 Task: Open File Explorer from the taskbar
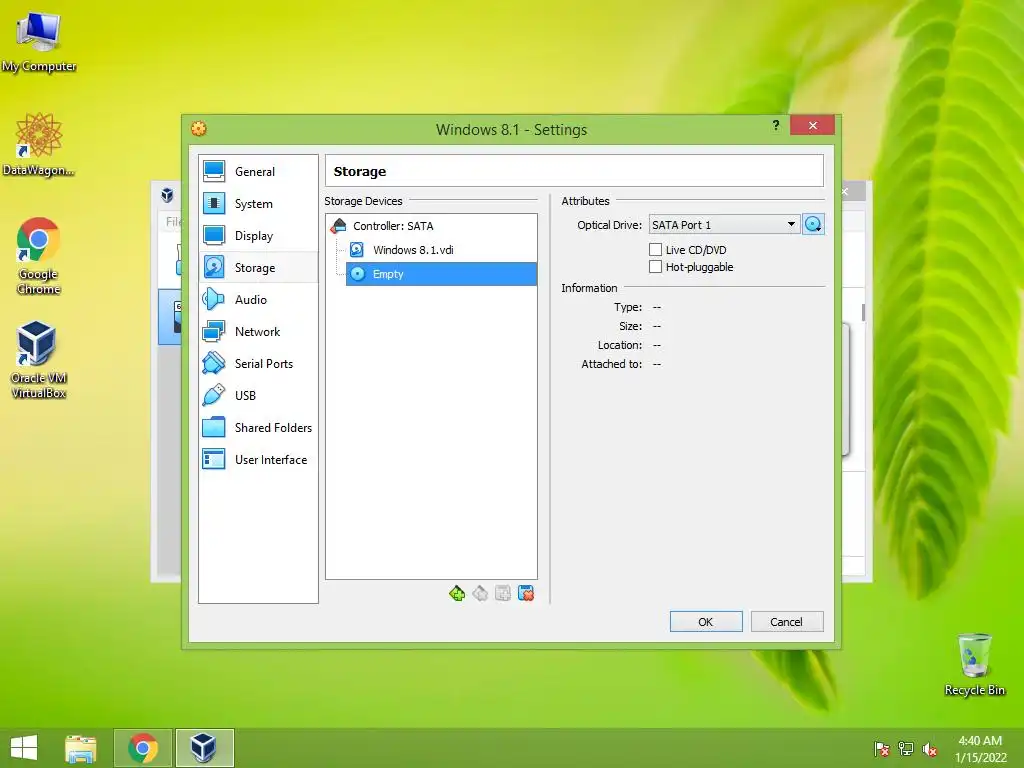click(x=81, y=748)
